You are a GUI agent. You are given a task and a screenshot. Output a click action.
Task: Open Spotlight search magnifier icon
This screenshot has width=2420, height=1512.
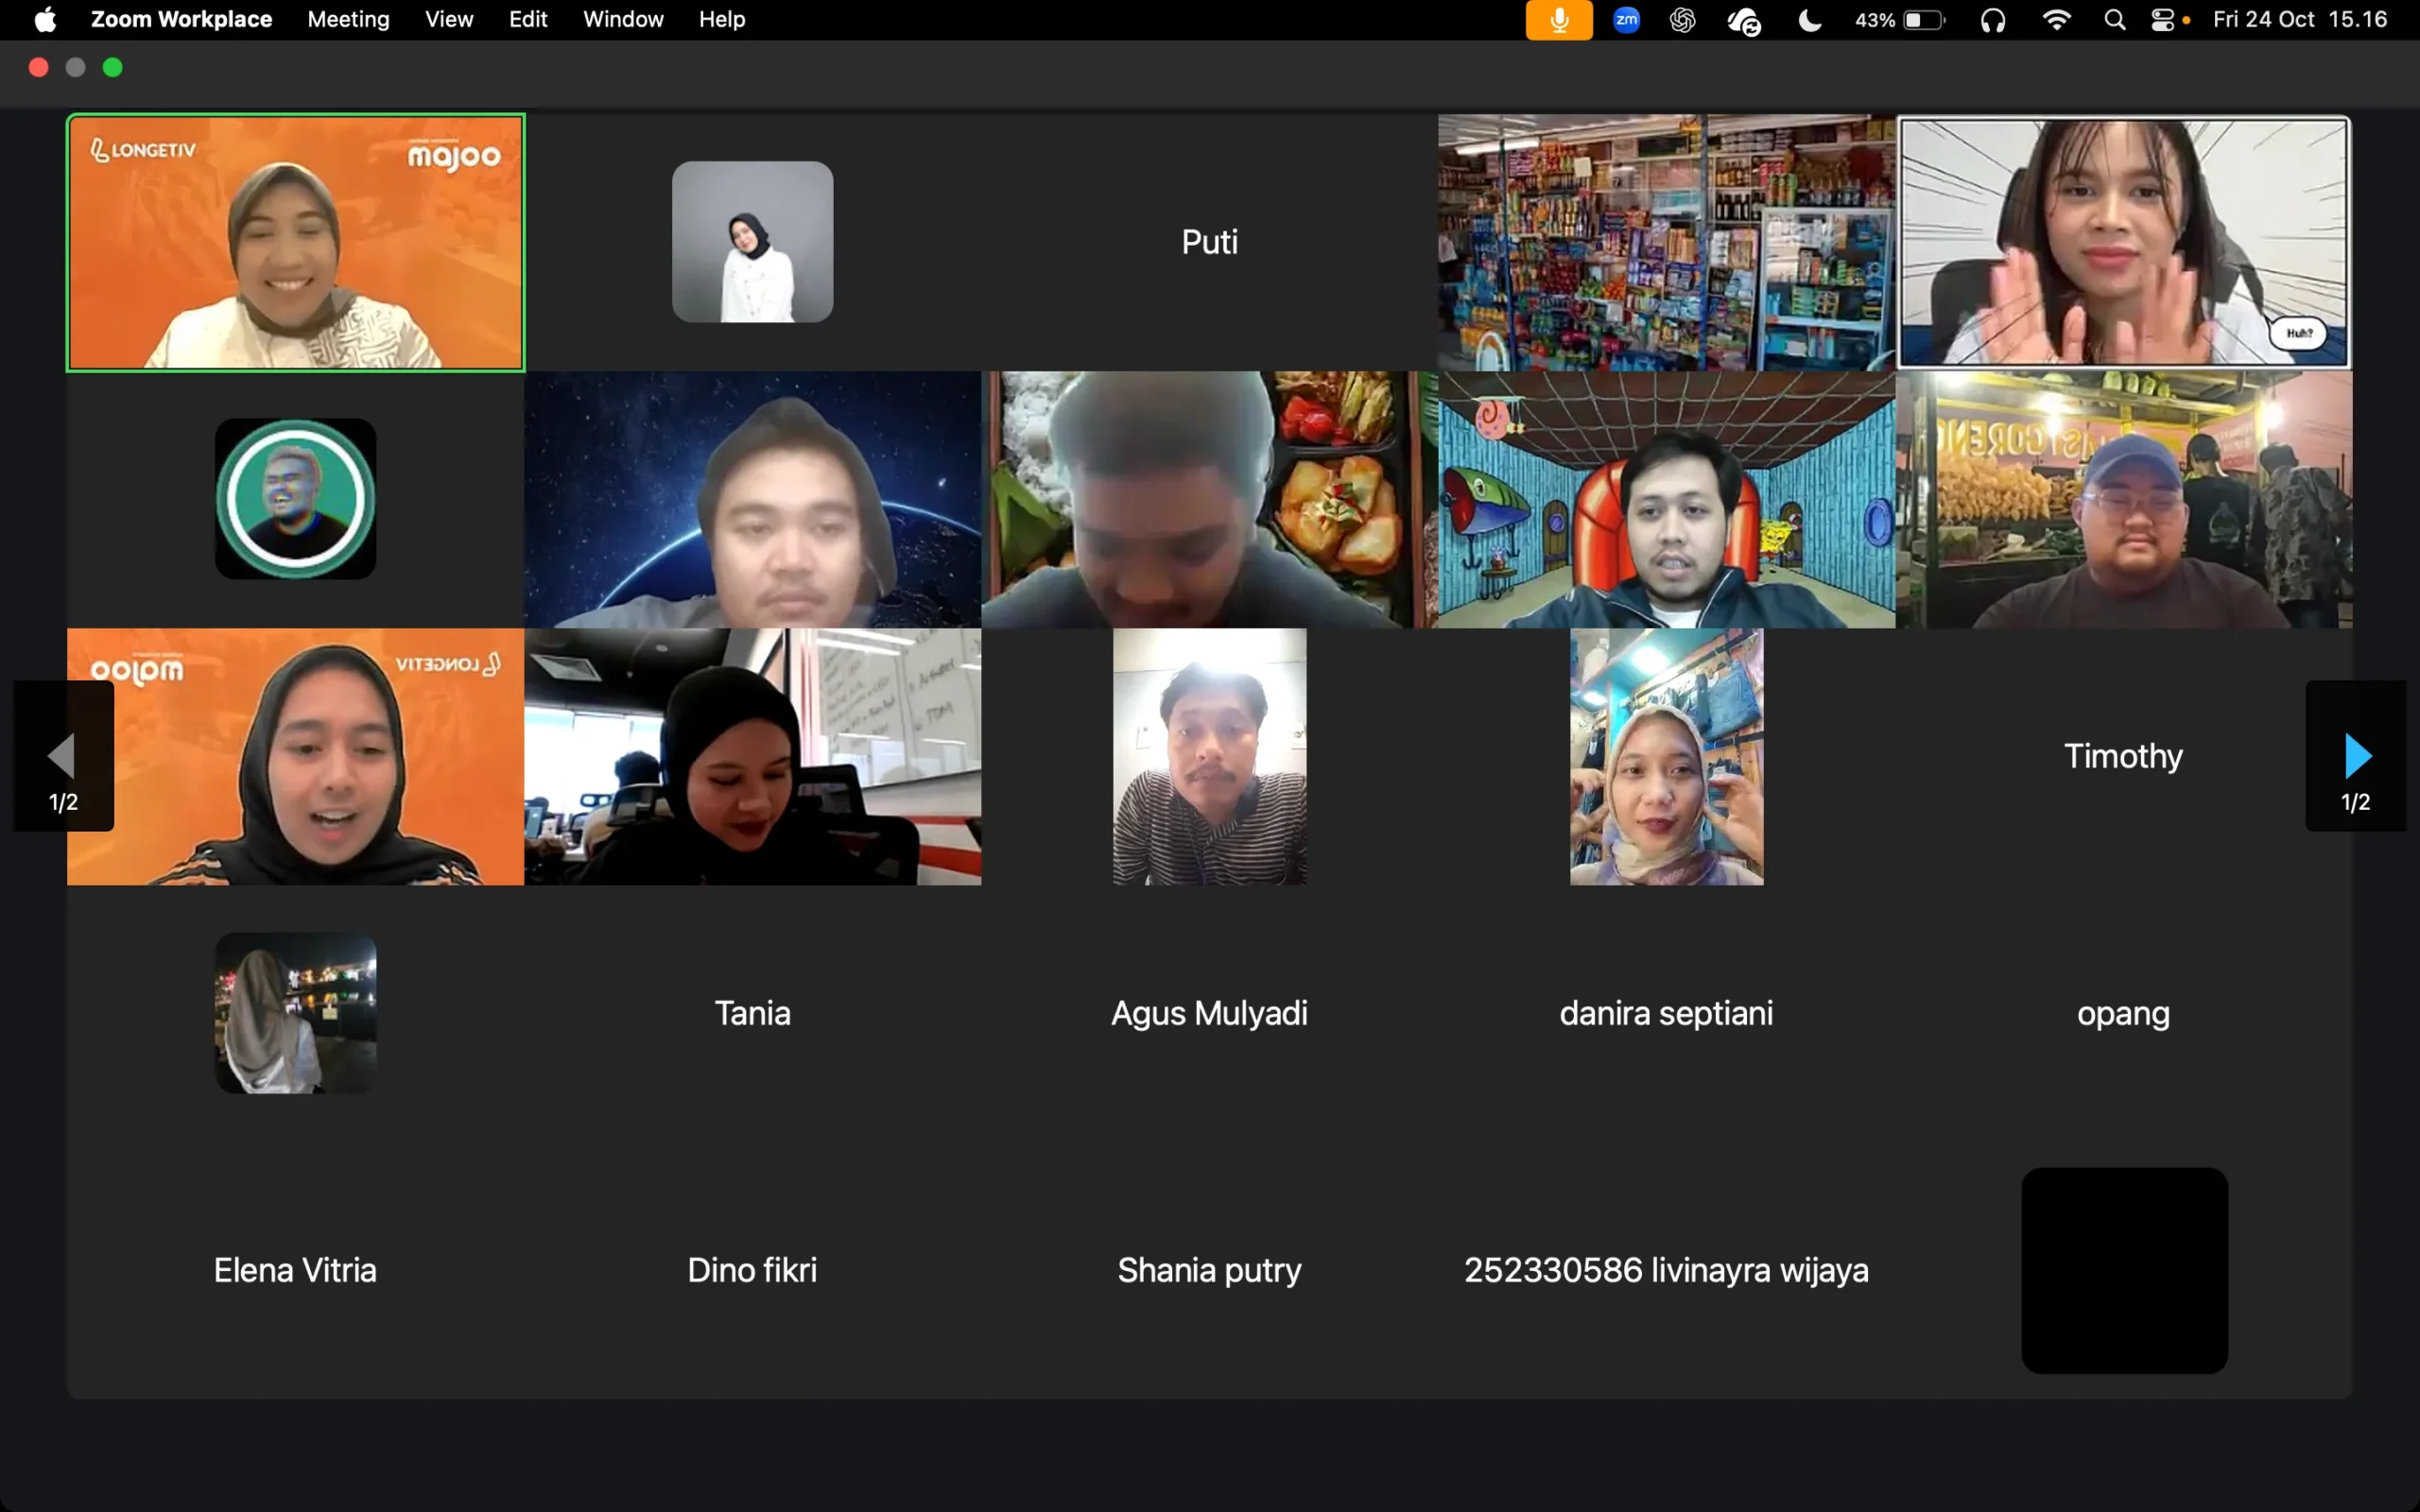[2114, 20]
